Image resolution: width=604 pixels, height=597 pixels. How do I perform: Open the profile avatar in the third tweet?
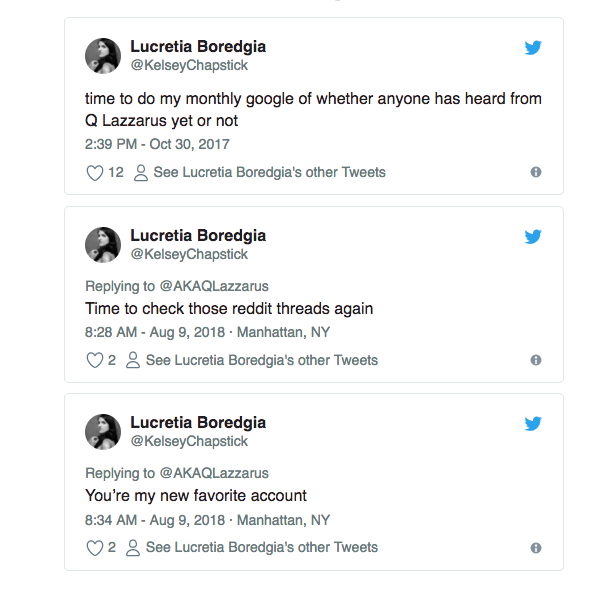click(103, 431)
